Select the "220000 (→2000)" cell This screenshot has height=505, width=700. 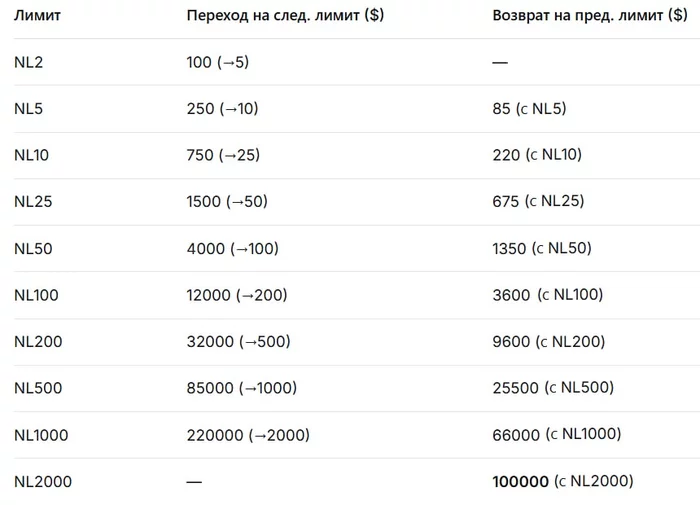[x=248, y=435]
